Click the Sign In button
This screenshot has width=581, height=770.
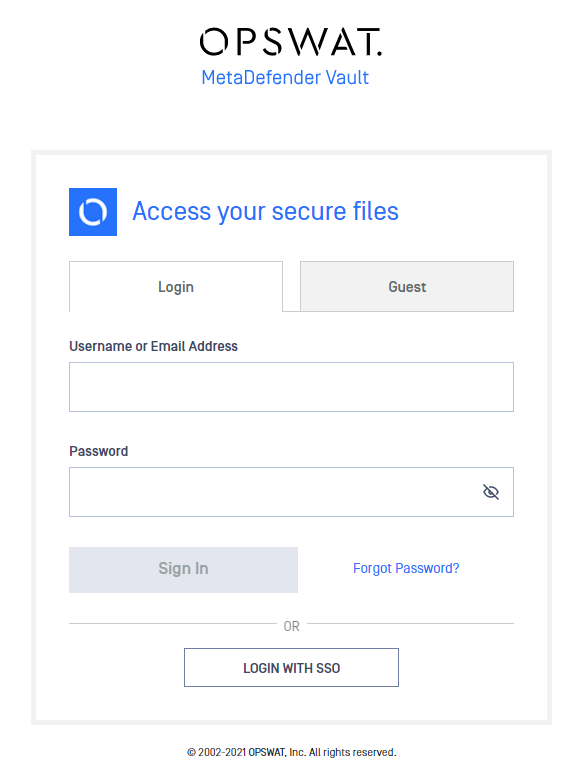click(x=183, y=570)
